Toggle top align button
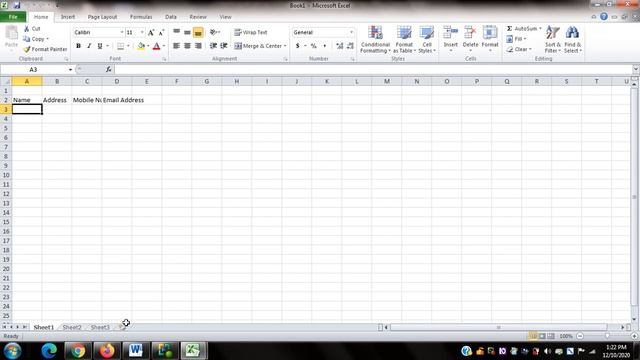This screenshot has height=360, width=640. coord(176,32)
